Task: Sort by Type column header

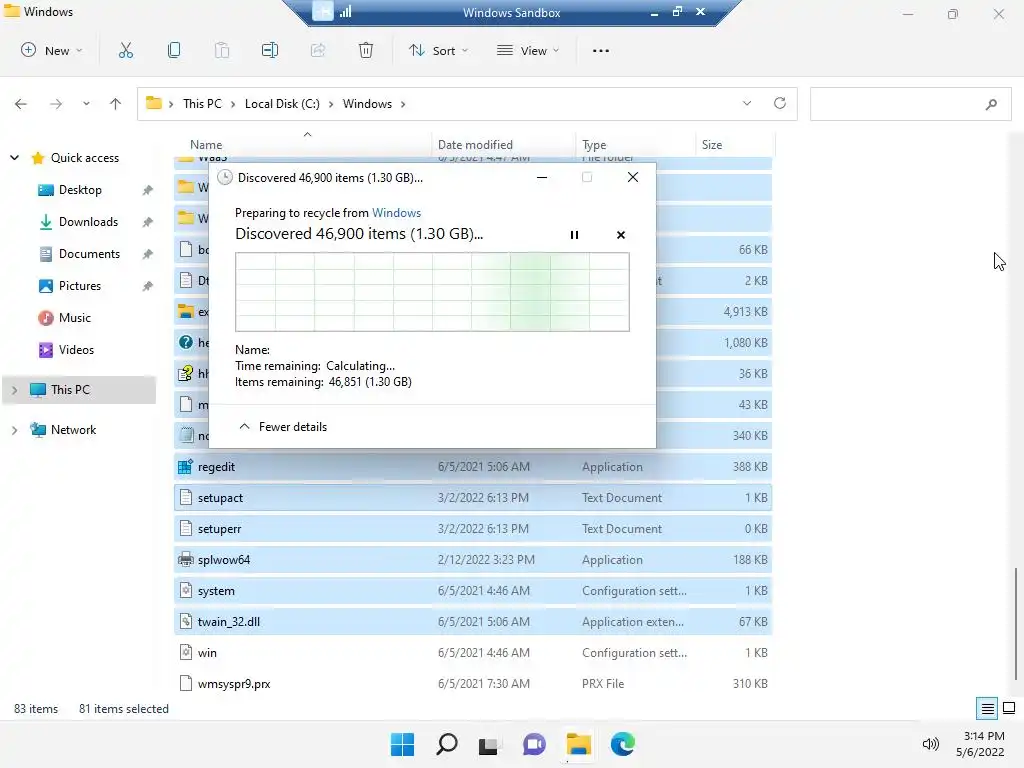Action: 594,145
